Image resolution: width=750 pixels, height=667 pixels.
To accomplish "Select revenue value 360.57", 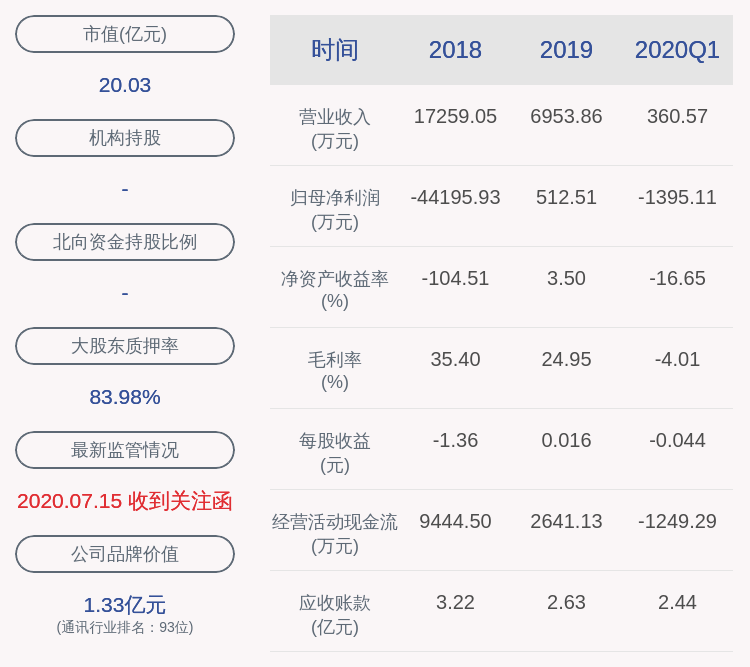I will pyautogui.click(x=677, y=116).
